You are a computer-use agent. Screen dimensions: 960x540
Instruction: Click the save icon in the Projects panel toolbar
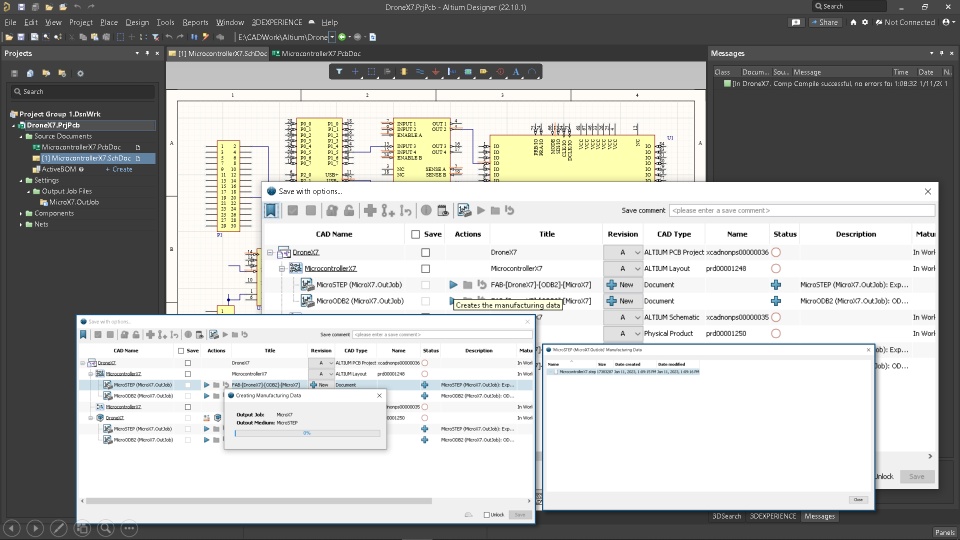tap(14, 73)
